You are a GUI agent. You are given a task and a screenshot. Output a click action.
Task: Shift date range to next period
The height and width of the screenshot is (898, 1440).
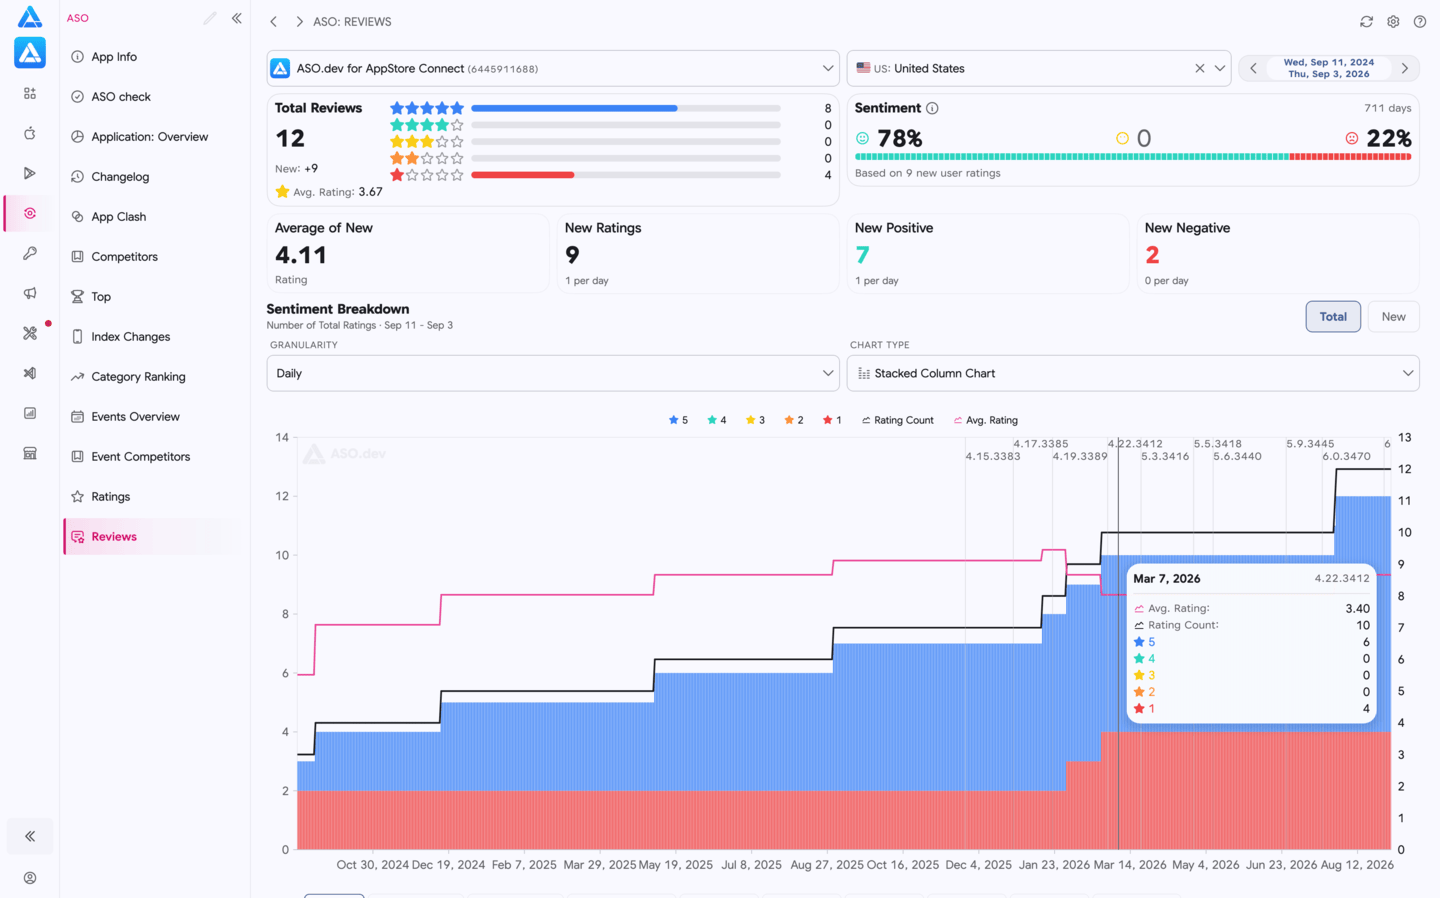pos(1404,68)
